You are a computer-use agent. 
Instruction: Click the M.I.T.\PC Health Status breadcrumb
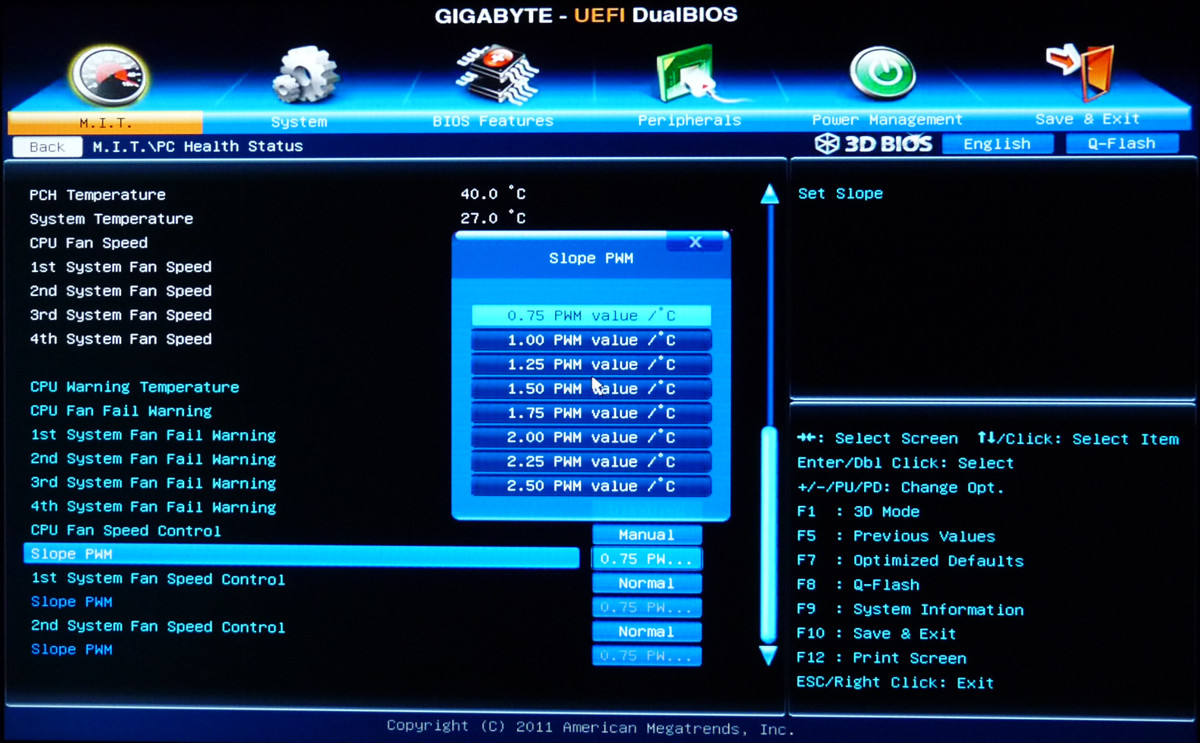click(x=198, y=146)
